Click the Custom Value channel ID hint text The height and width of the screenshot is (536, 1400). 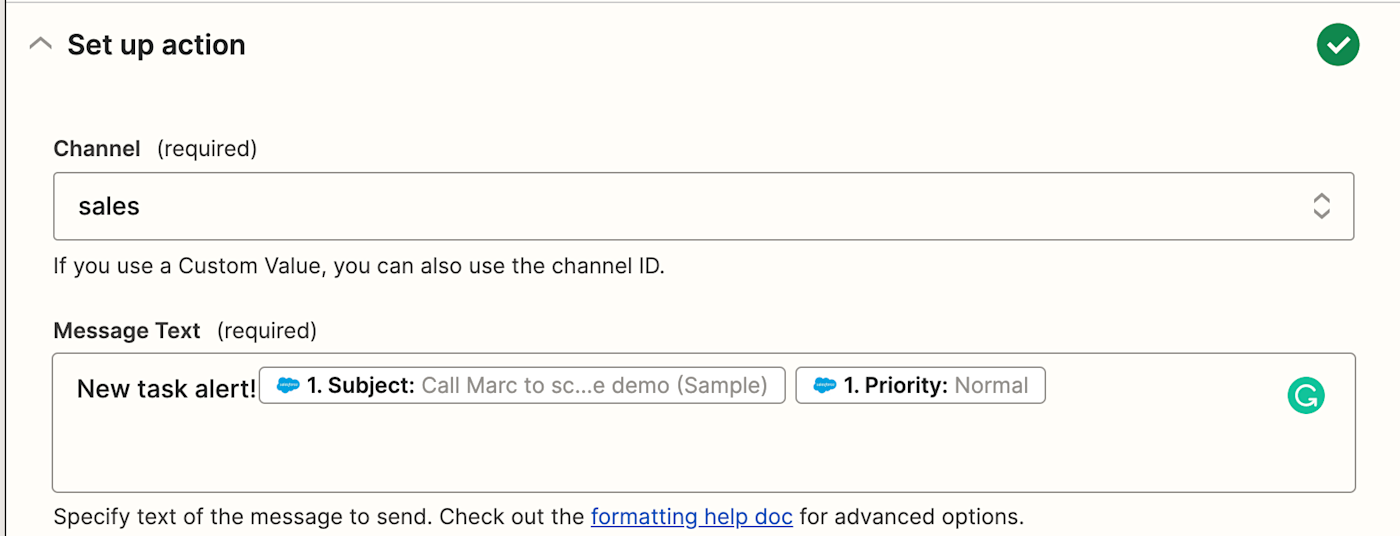click(x=358, y=267)
